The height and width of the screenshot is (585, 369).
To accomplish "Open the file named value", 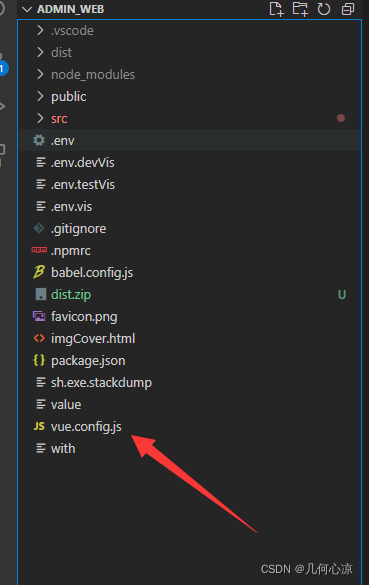I will [x=66, y=404].
